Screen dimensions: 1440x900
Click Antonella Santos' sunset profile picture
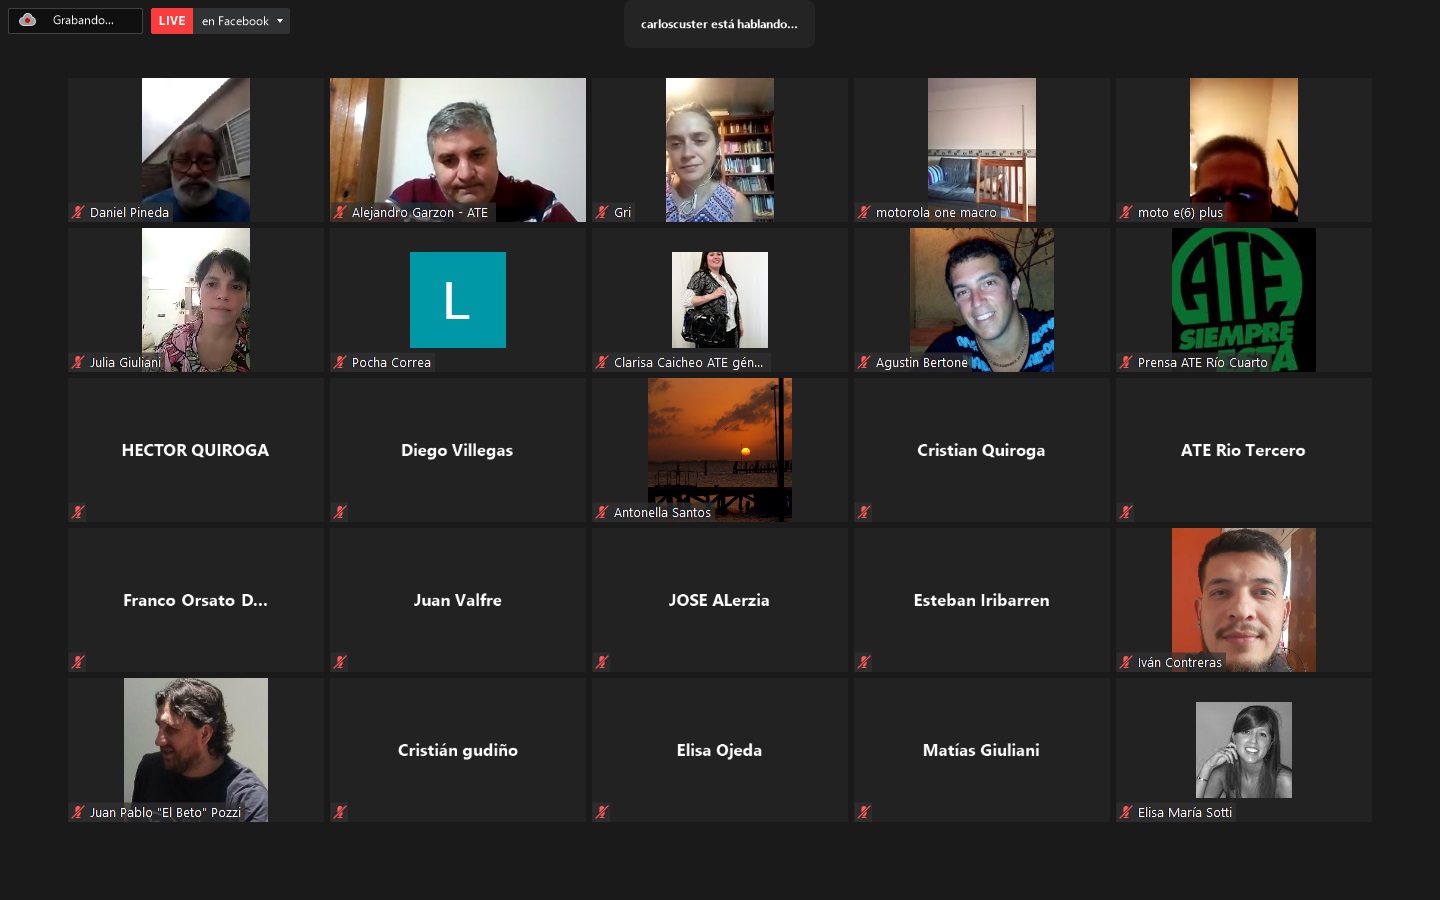tap(720, 440)
